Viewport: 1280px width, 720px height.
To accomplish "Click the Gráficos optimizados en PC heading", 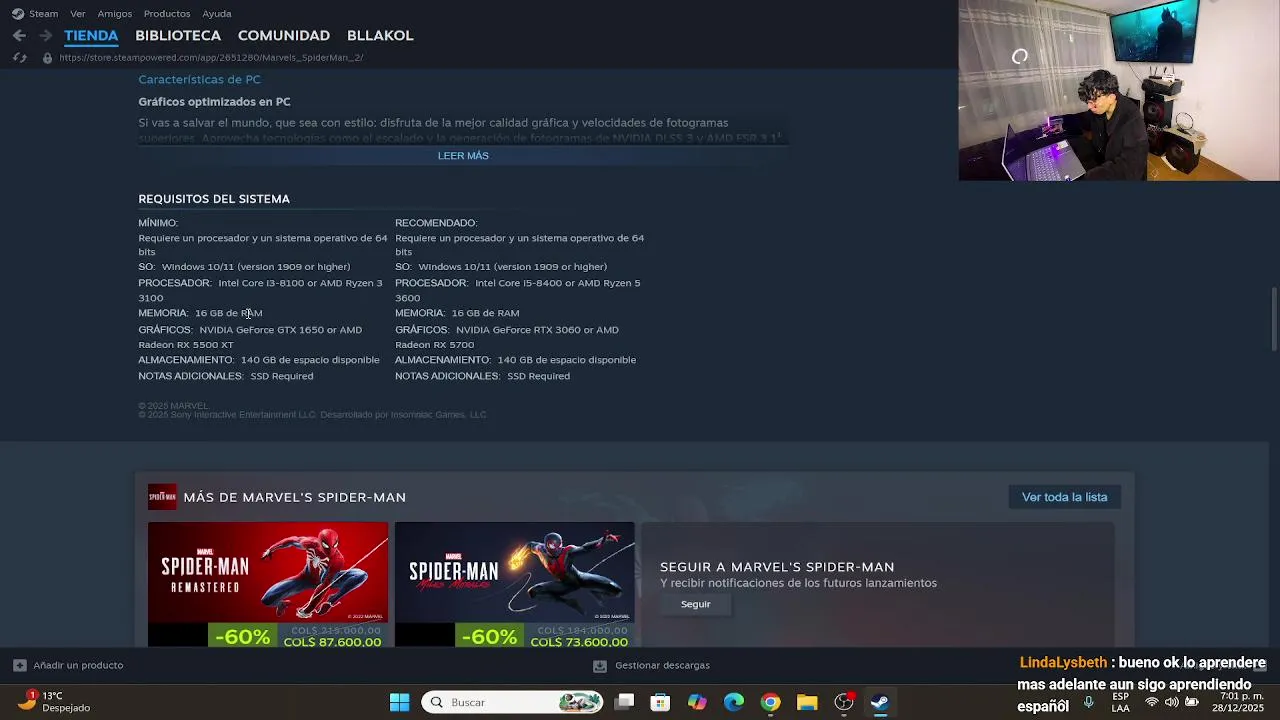I will pos(214,102).
